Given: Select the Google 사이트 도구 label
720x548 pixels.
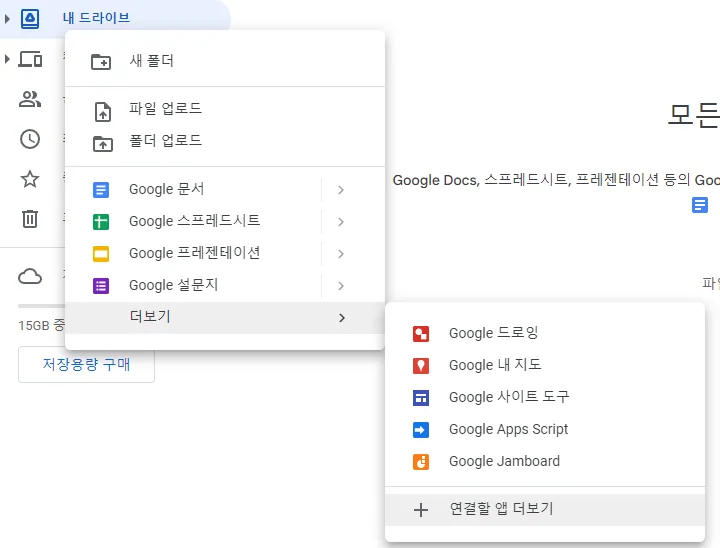Looking at the screenshot, I should (x=509, y=397).
